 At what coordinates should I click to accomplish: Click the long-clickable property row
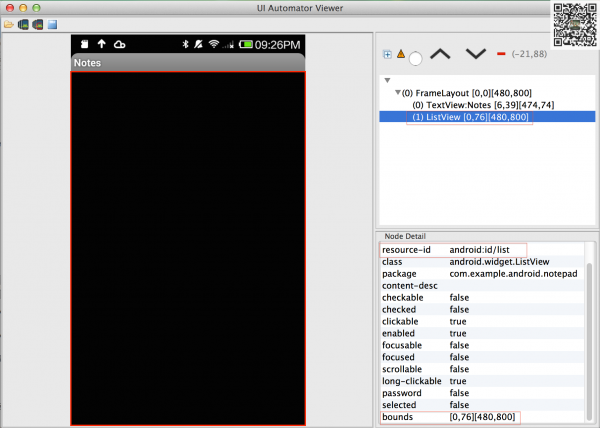(x=482, y=381)
